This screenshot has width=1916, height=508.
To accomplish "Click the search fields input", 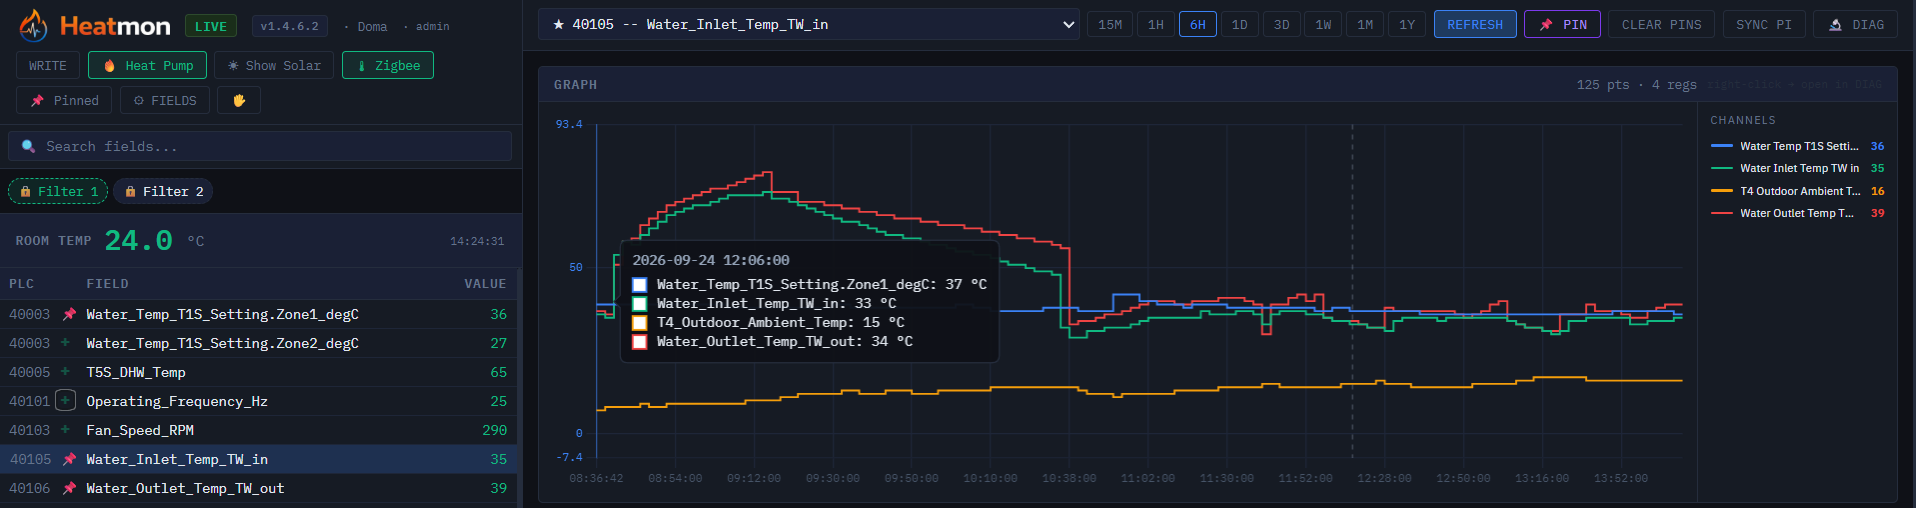I will coord(260,146).
